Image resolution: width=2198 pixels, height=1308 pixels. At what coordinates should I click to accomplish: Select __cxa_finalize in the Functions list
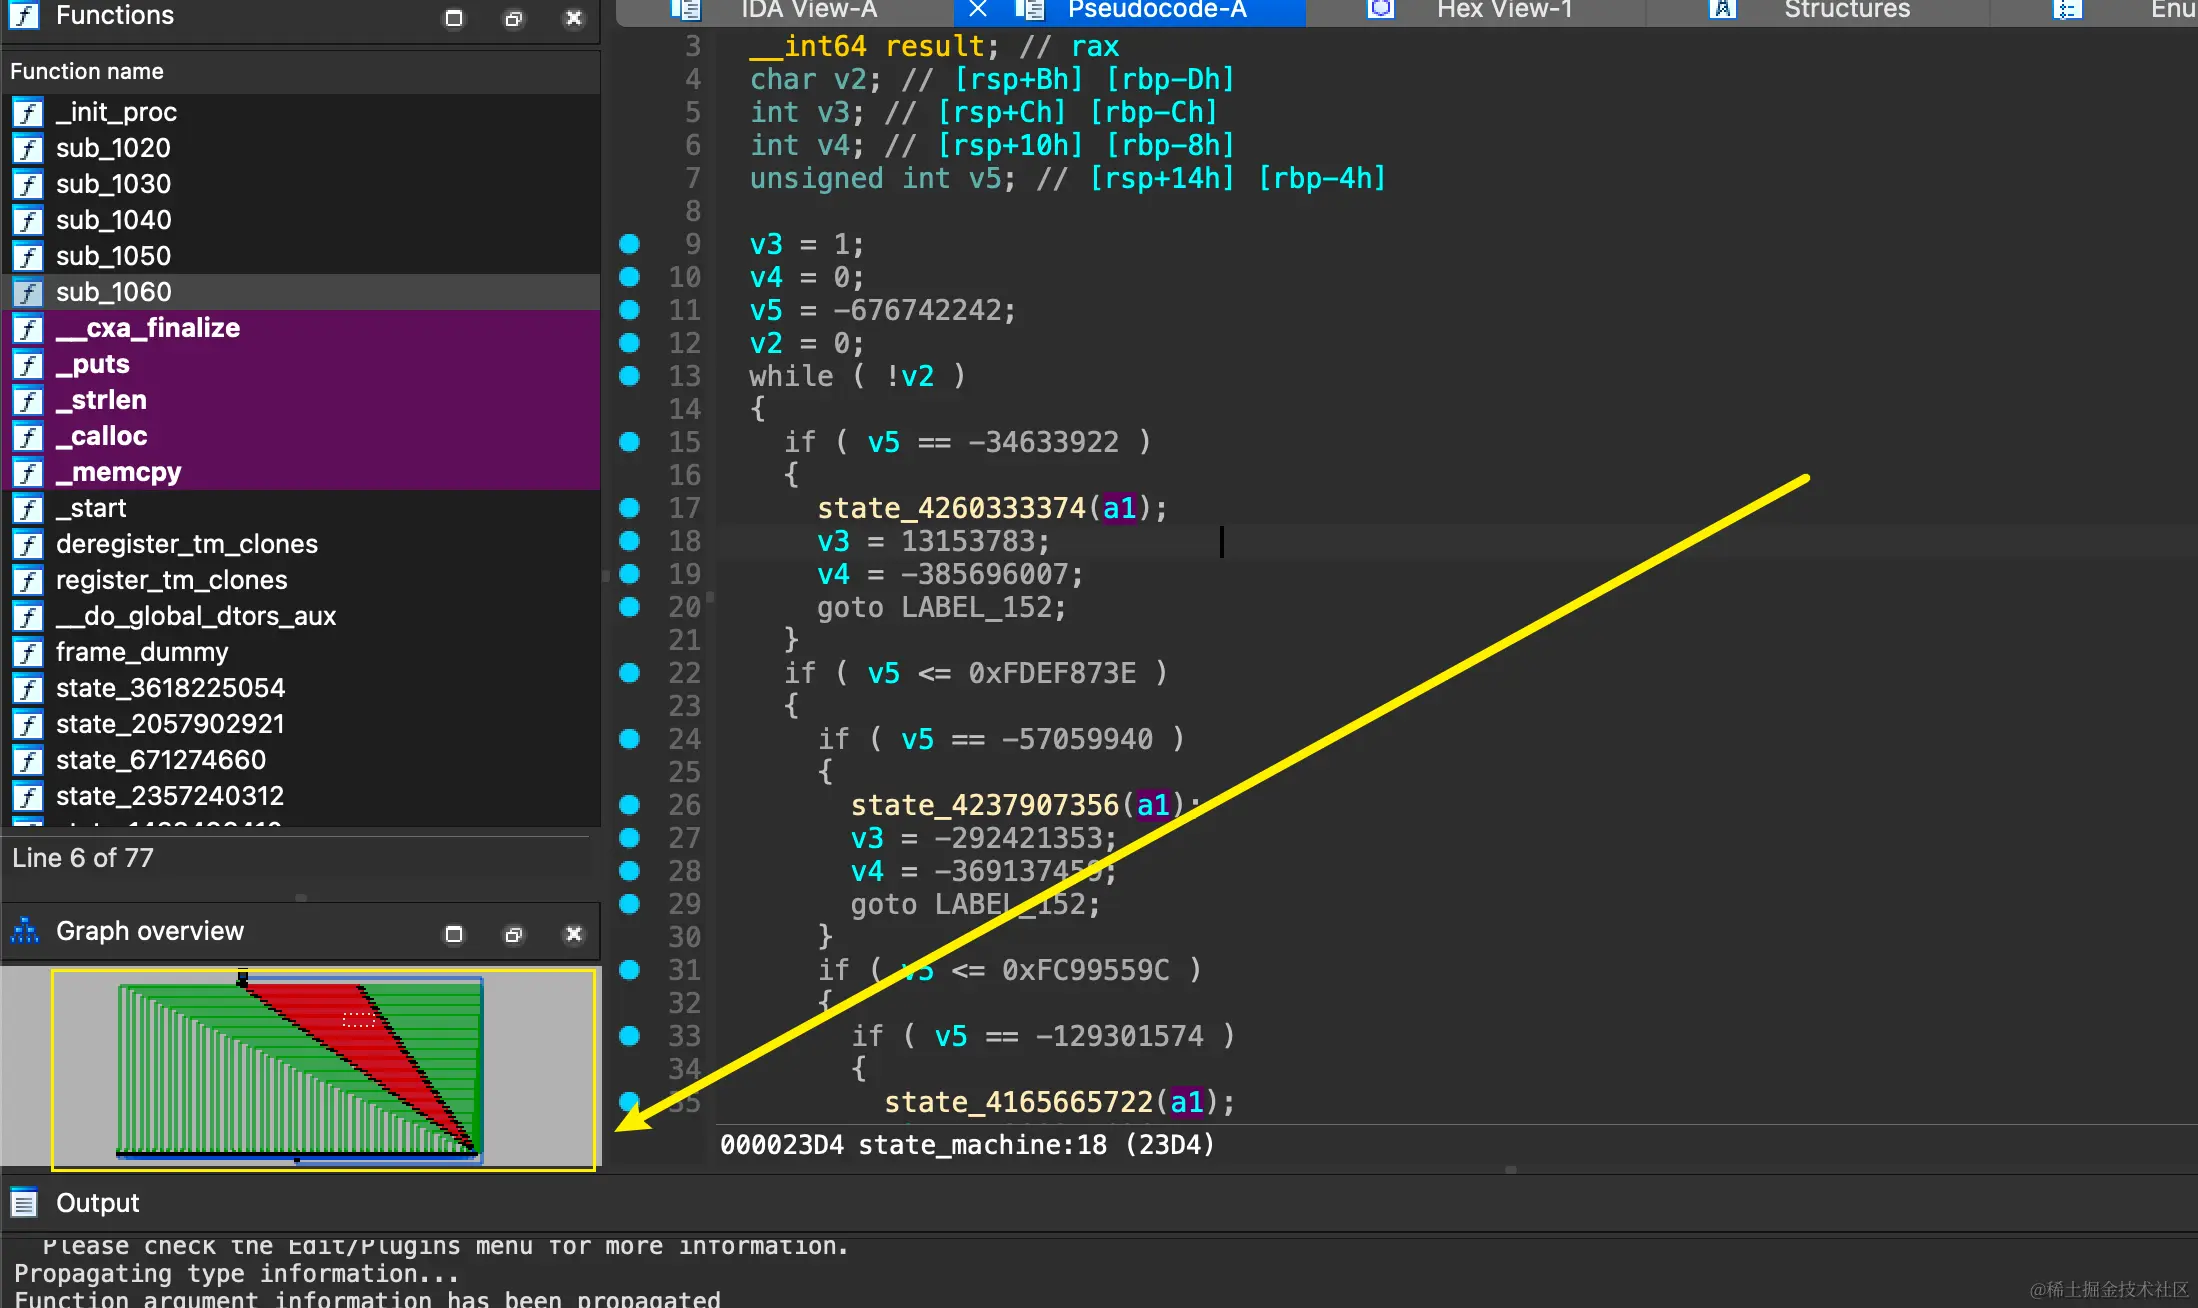click(x=148, y=328)
